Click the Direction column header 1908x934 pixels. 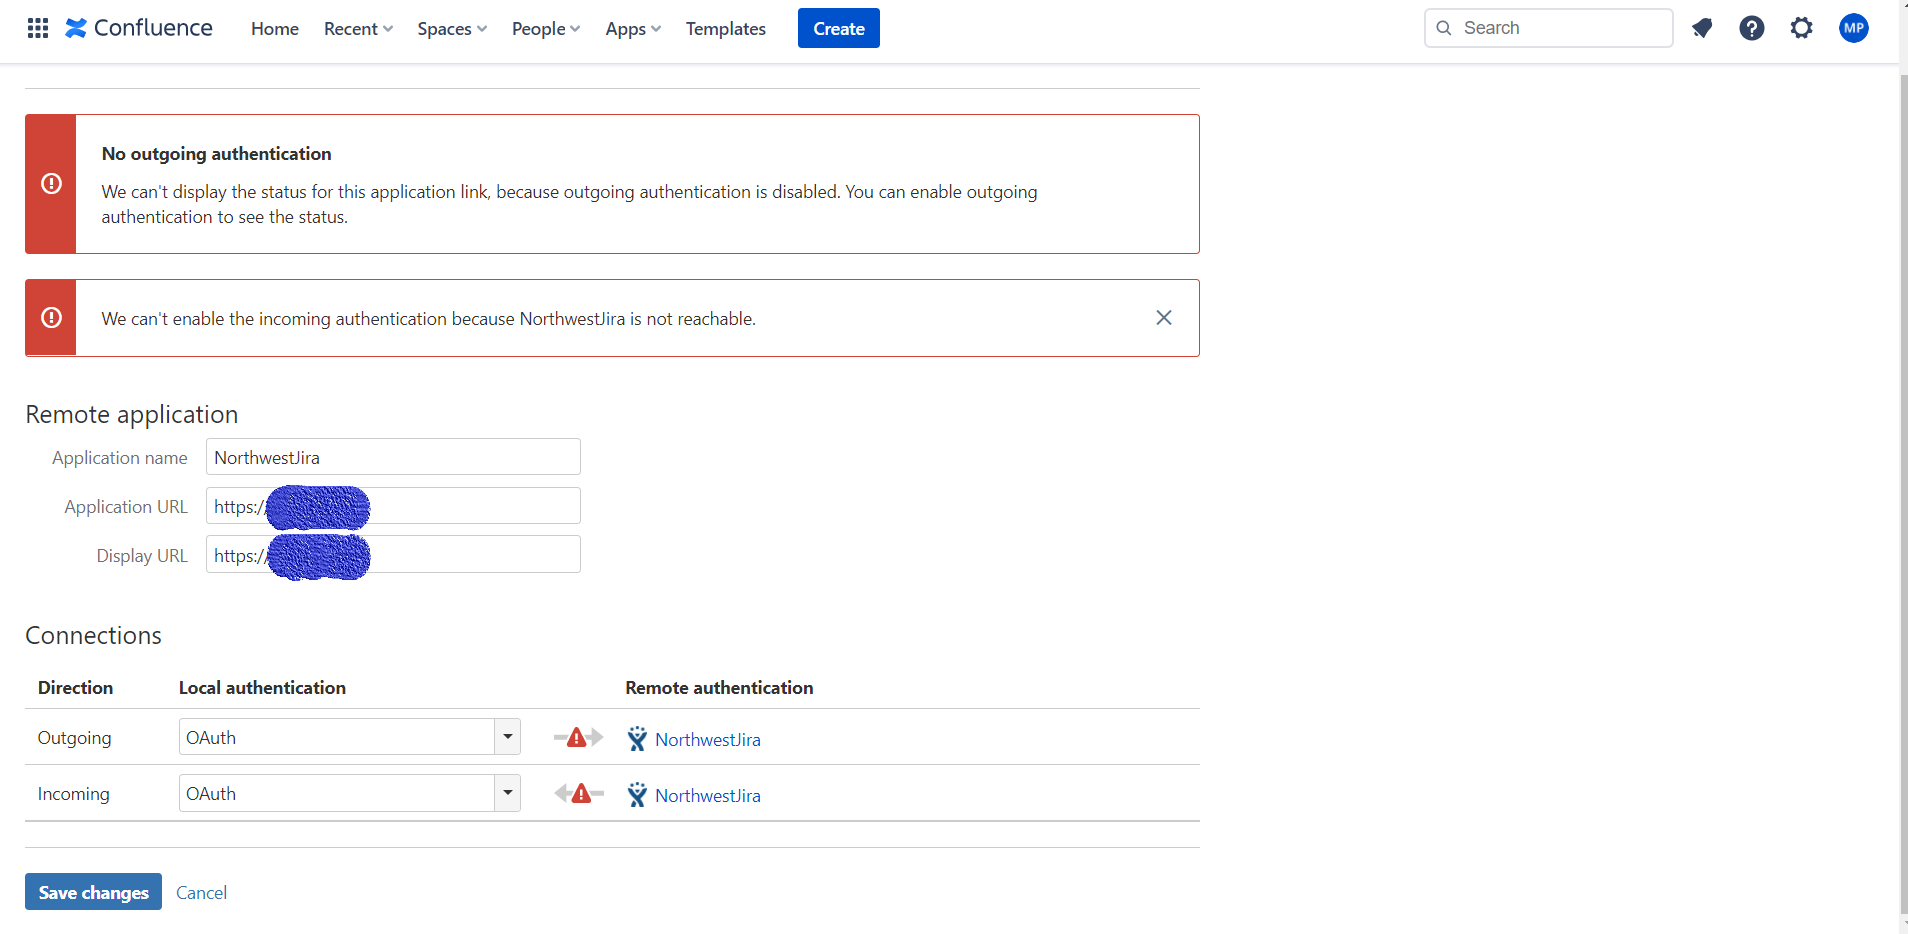(75, 688)
